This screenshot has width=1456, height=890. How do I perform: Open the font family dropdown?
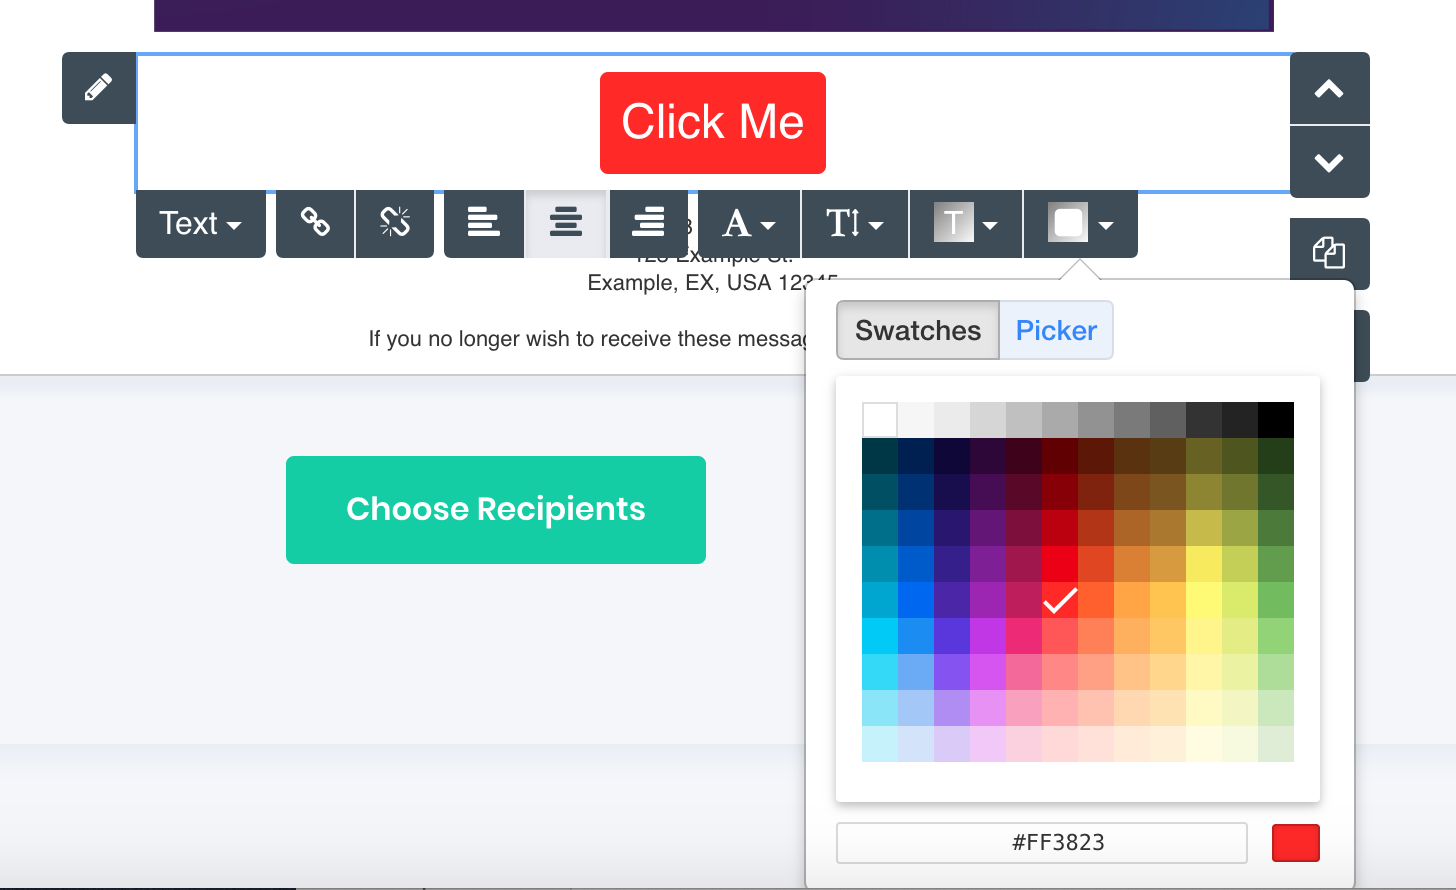749,223
